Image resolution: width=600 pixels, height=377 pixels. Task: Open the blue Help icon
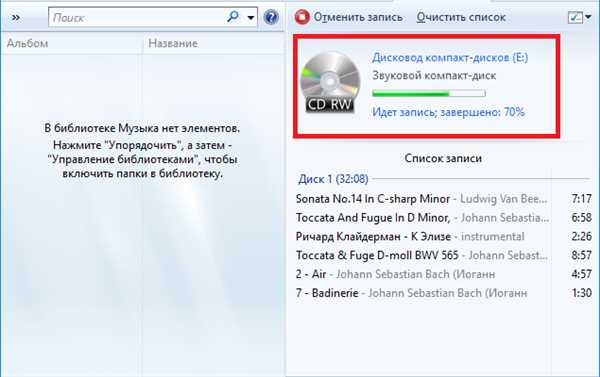271,17
